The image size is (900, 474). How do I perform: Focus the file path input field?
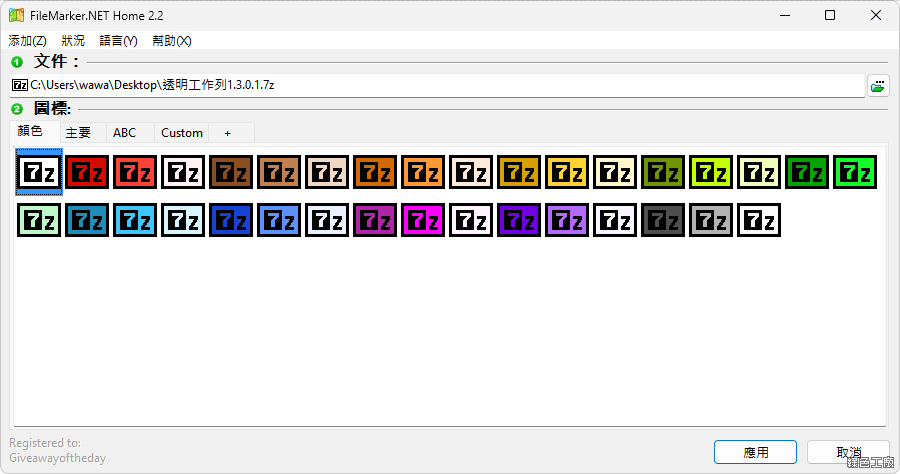[437, 86]
